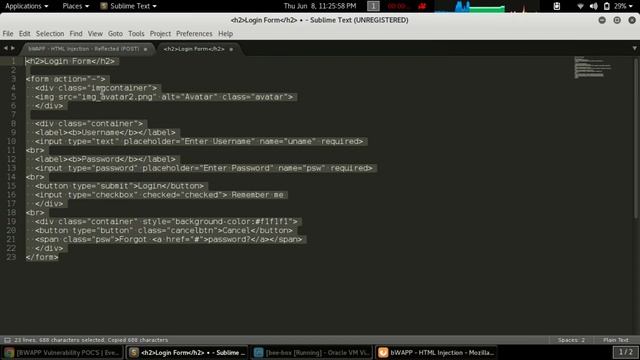Open the View menu

coord(95,33)
